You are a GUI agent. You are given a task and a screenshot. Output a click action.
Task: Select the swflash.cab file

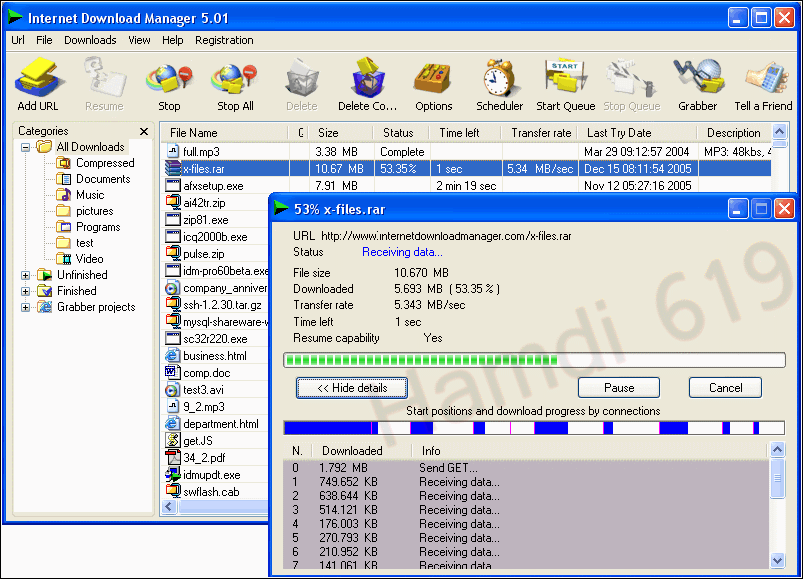coord(212,491)
